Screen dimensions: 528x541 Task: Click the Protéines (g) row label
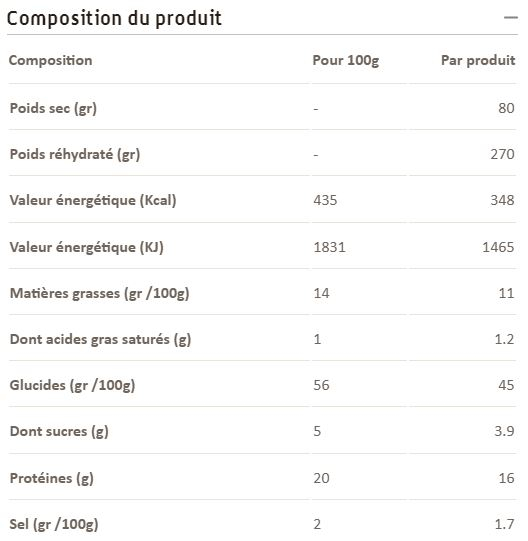51,479
